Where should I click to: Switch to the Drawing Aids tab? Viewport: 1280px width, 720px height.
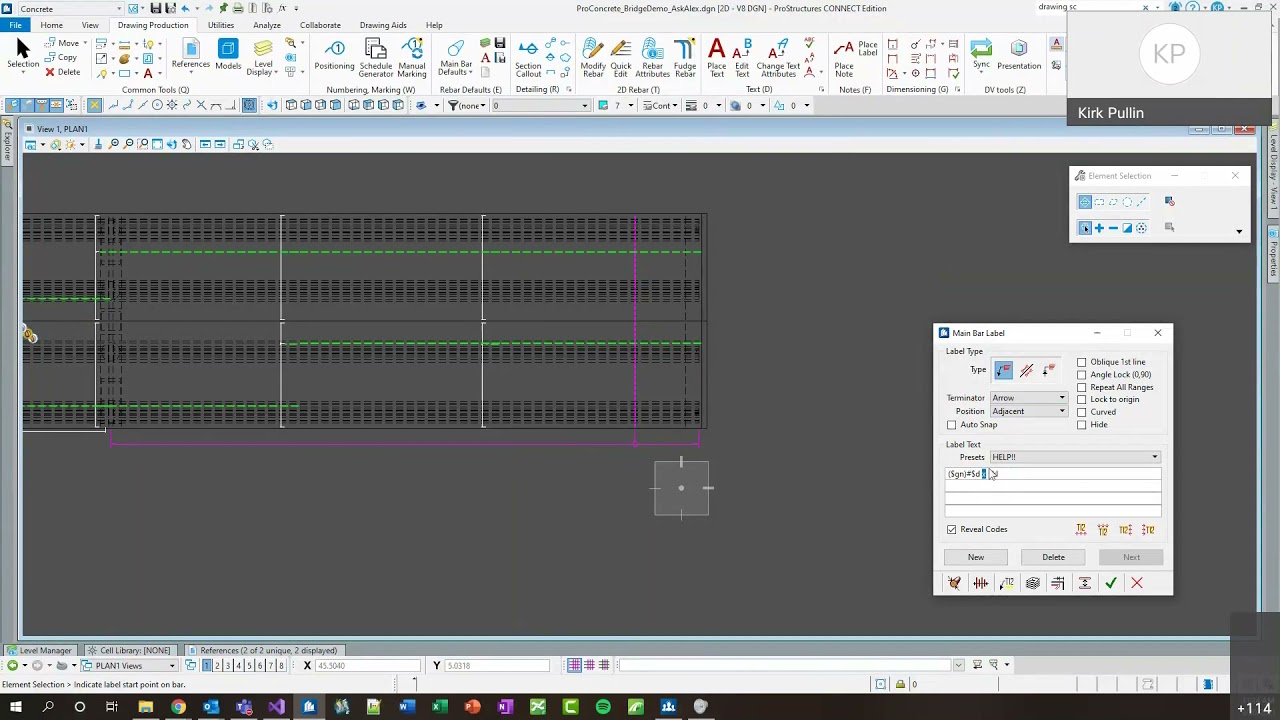(383, 25)
